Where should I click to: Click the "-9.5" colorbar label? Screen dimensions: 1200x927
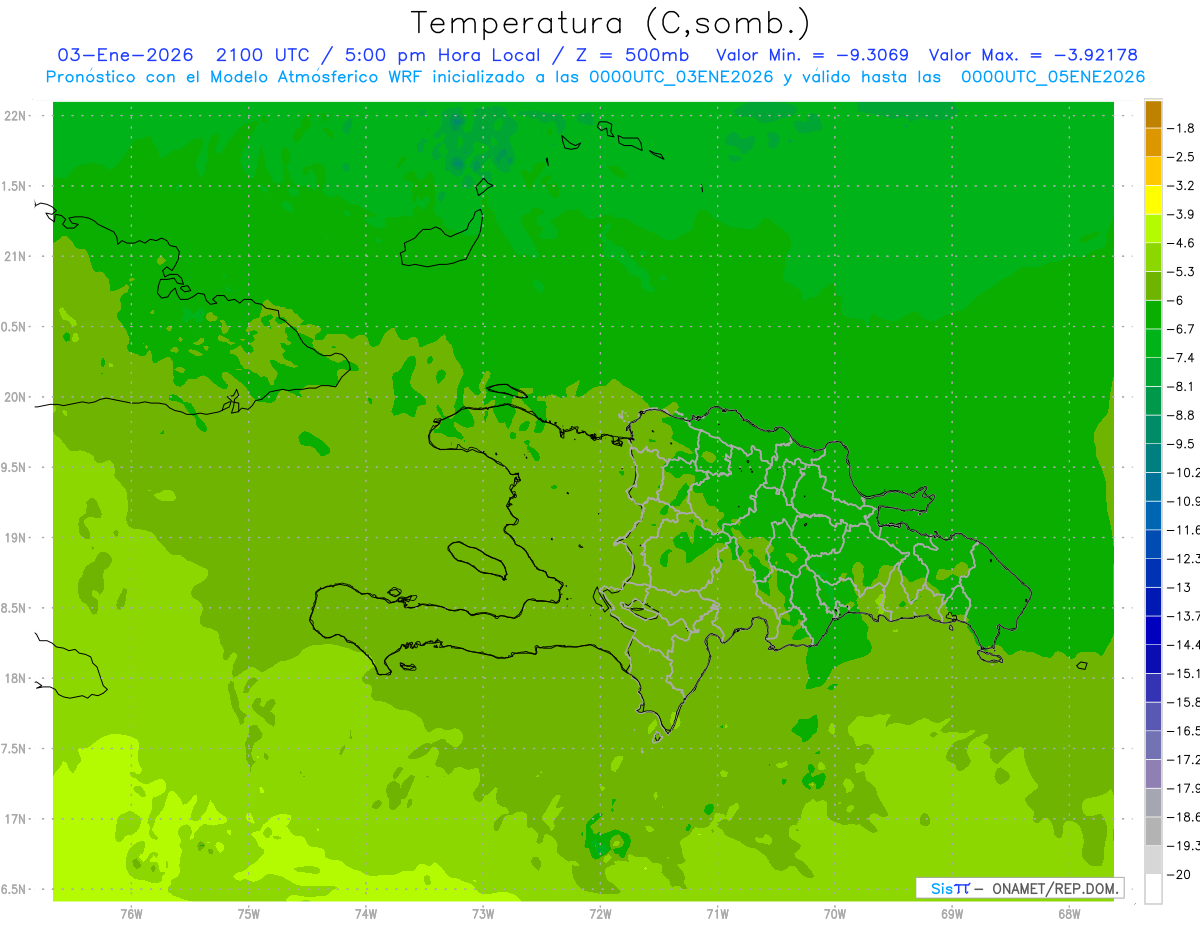point(1181,443)
